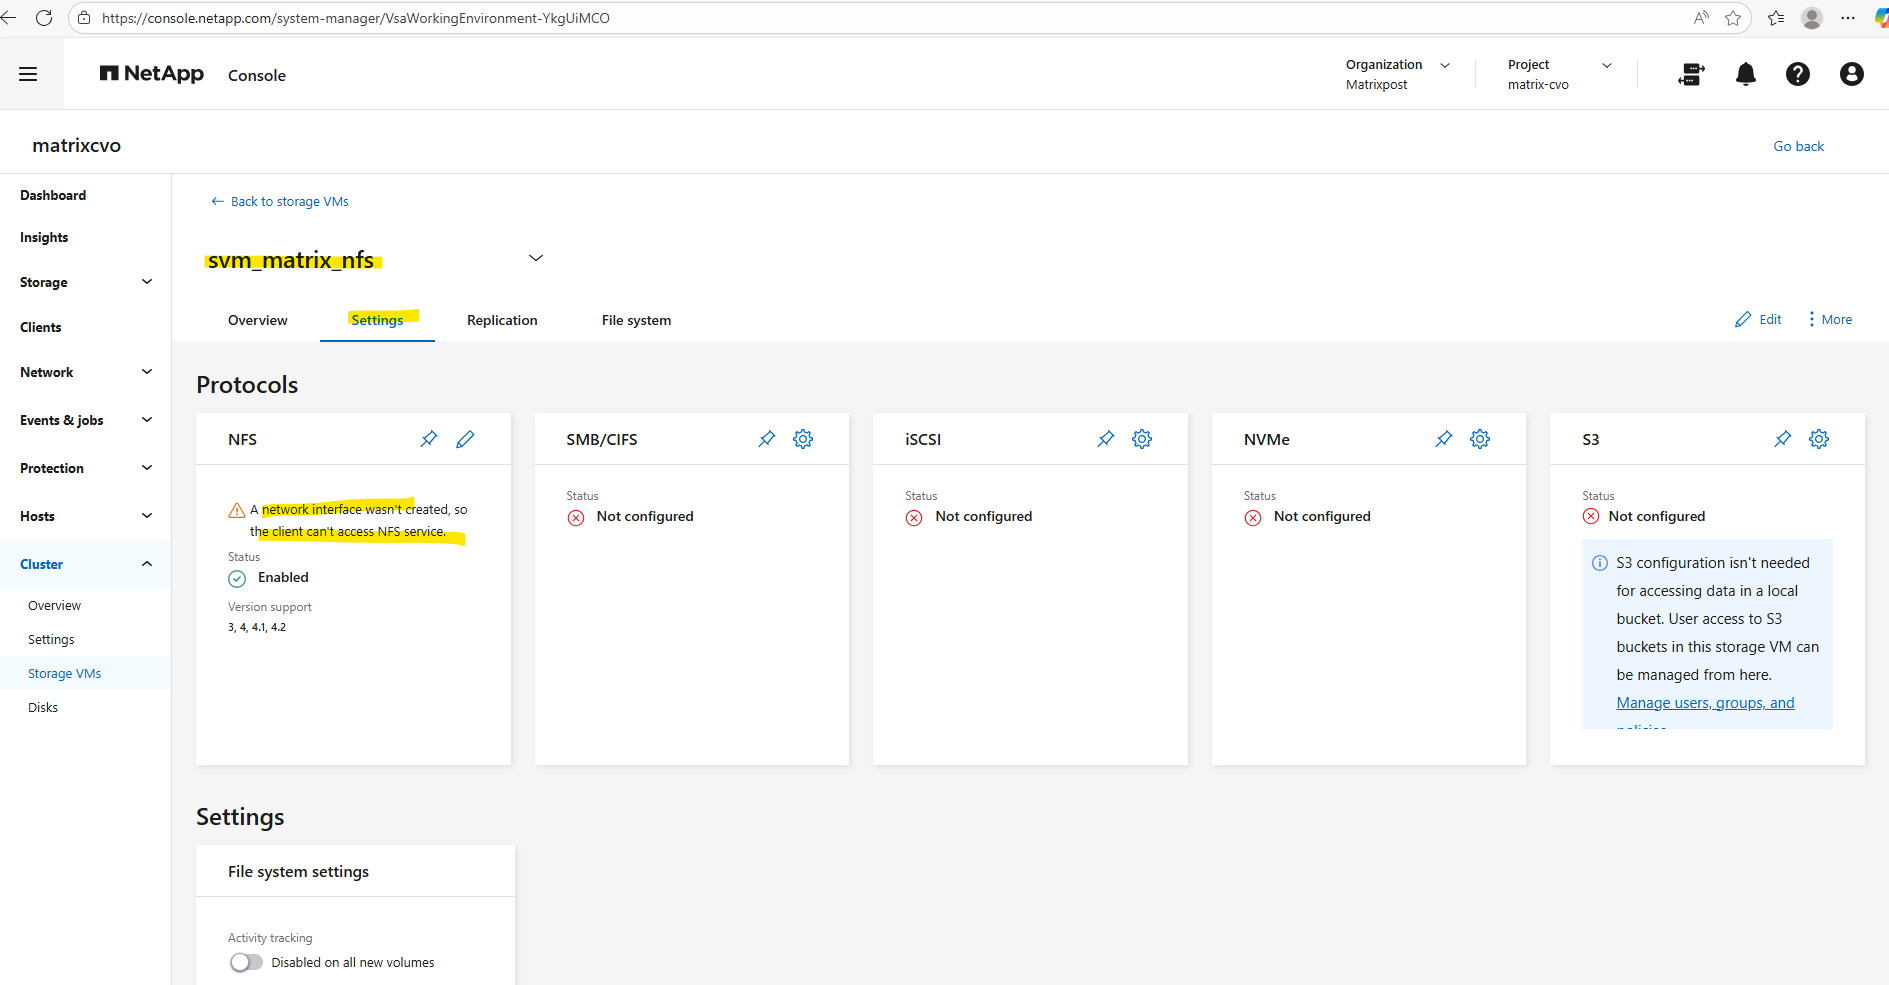This screenshot has height=985, width=1889.
Task: Click the NVMe Not configured status
Action: pyautogui.click(x=1322, y=516)
